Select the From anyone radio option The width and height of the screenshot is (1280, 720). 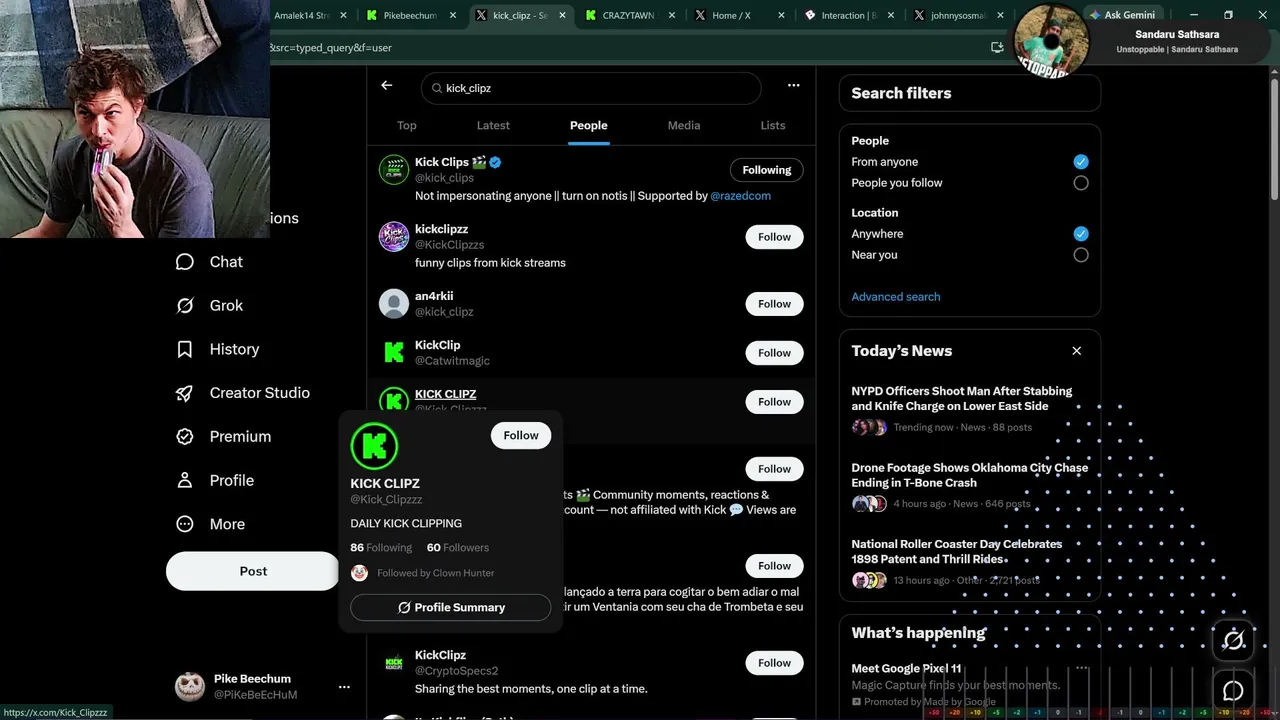click(1080, 162)
